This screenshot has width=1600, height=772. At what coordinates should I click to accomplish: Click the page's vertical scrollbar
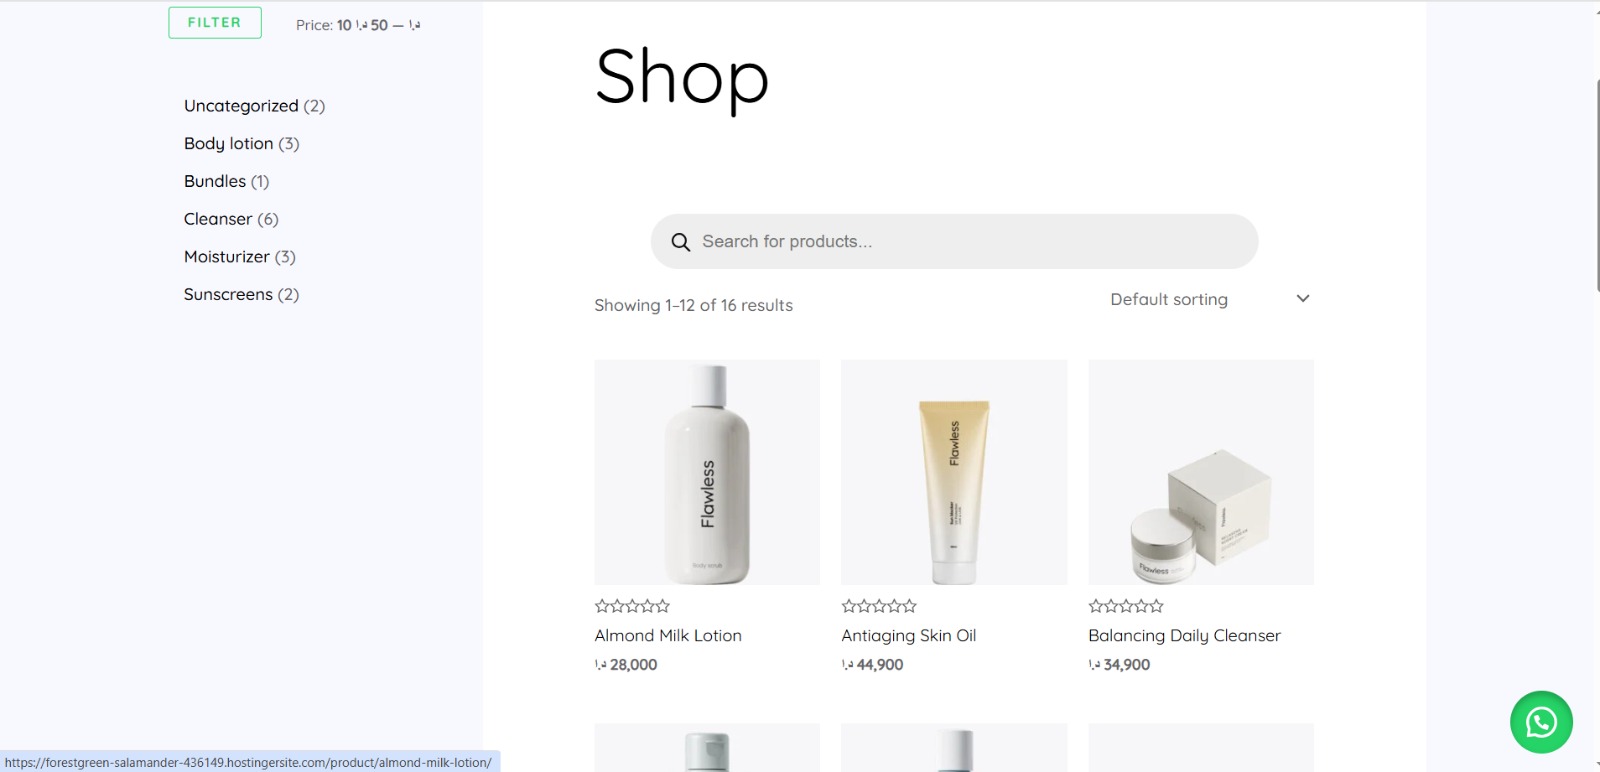tap(1596, 170)
